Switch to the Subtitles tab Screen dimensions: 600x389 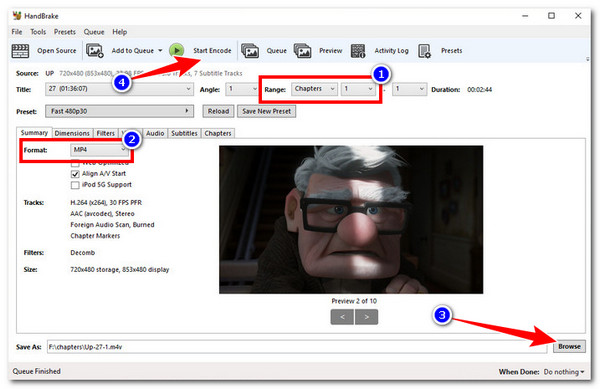tap(184, 133)
